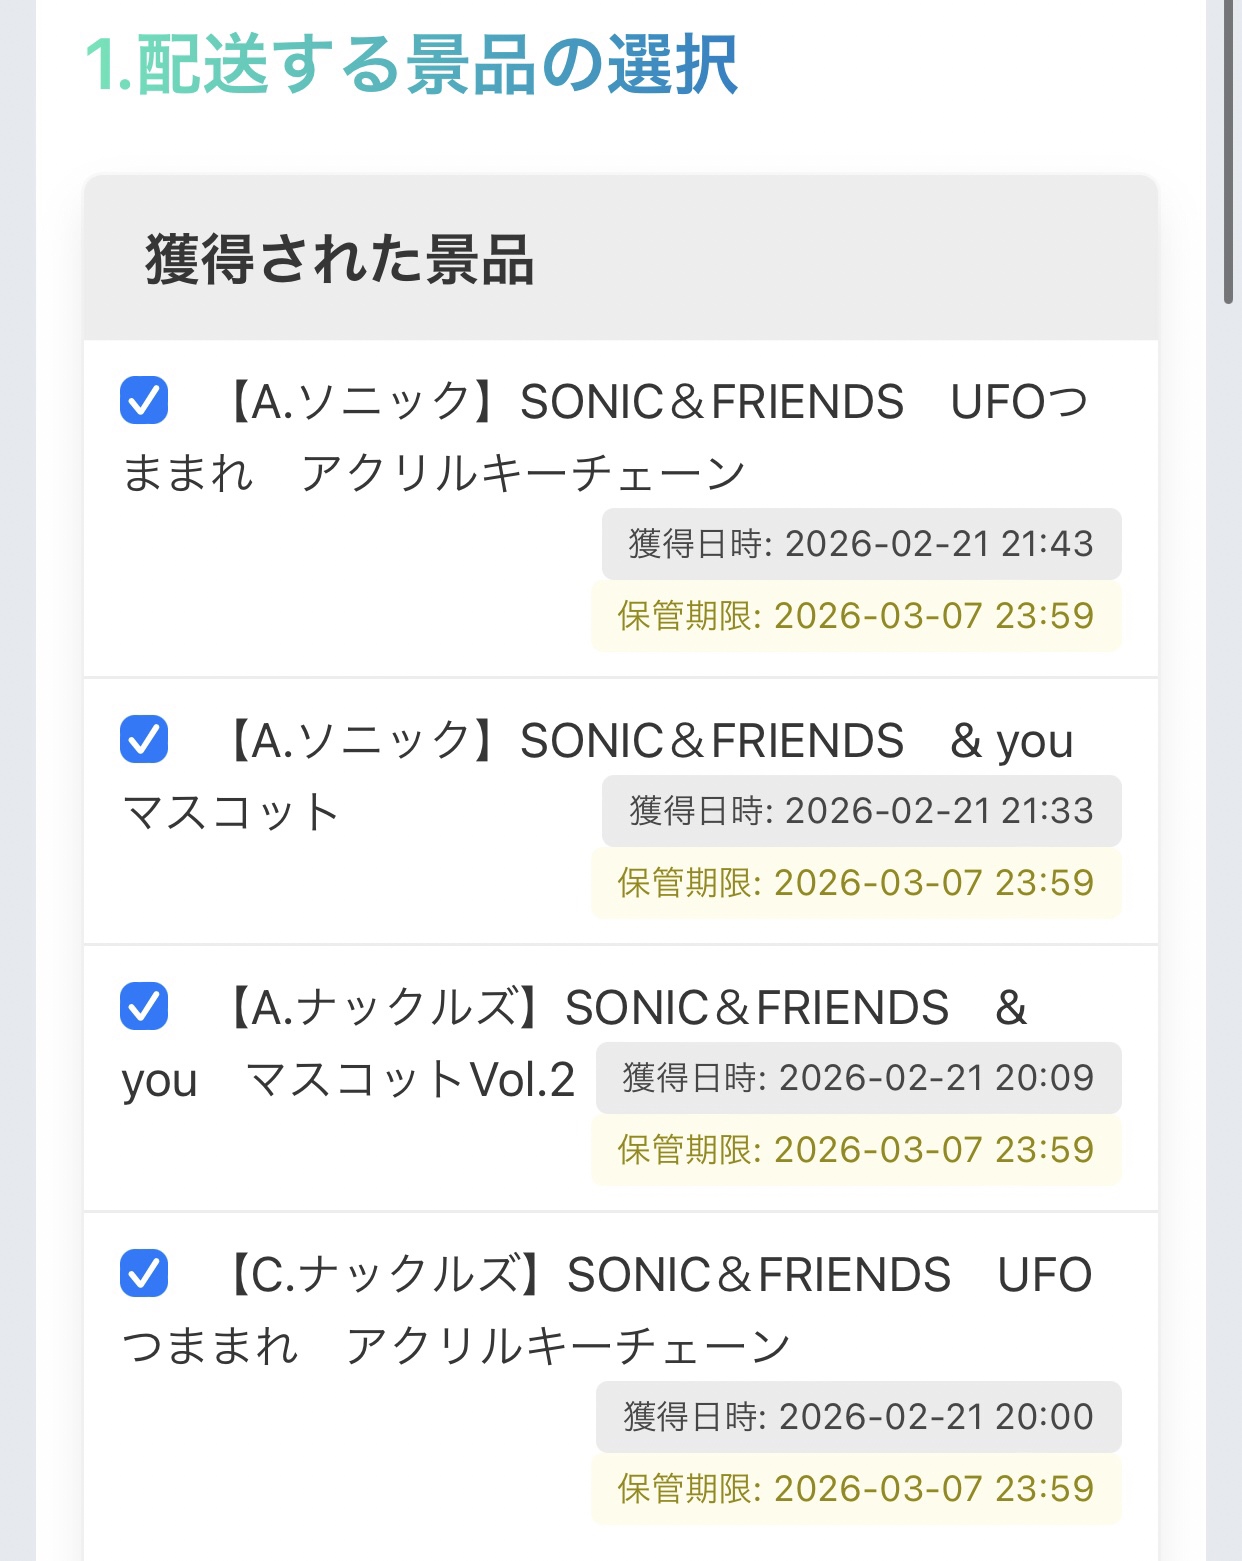Click the 獲得日時 2026-02-21 20:09 badge
The width and height of the screenshot is (1242, 1561).
858,1078
